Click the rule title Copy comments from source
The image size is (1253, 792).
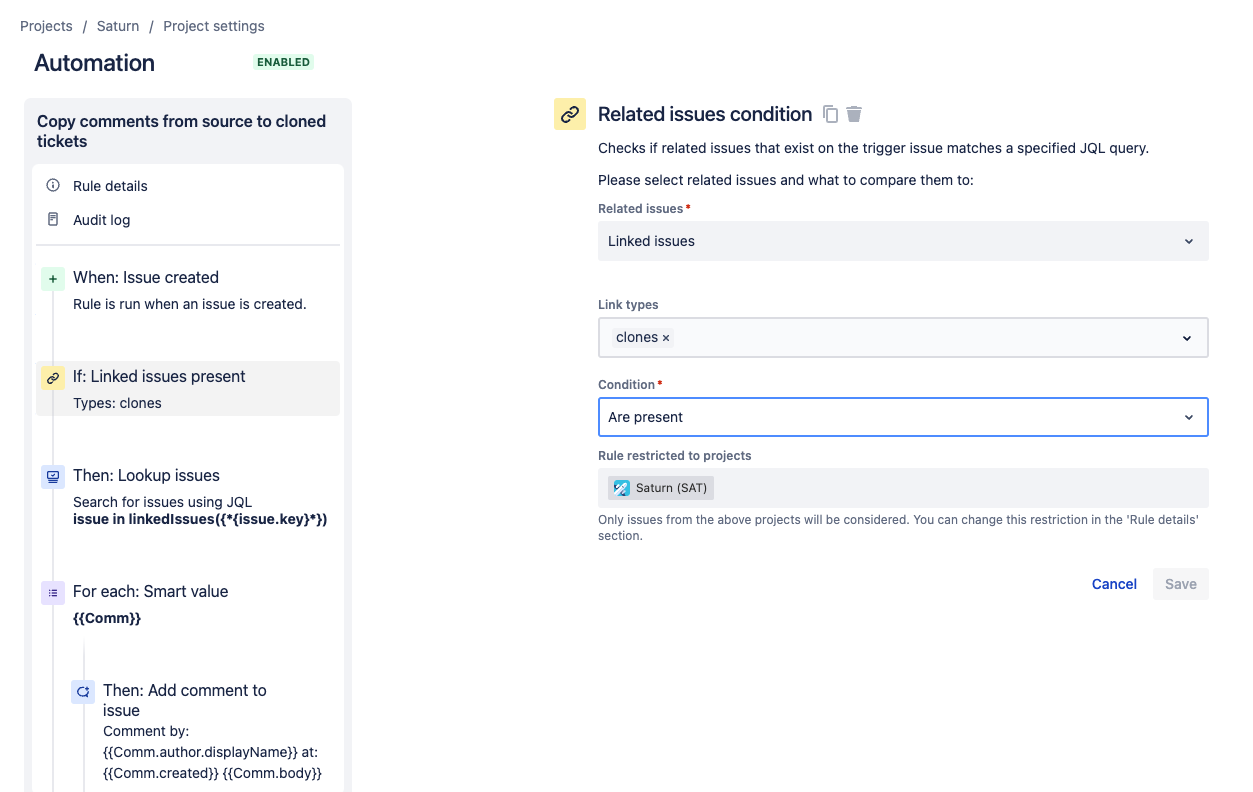(182, 131)
